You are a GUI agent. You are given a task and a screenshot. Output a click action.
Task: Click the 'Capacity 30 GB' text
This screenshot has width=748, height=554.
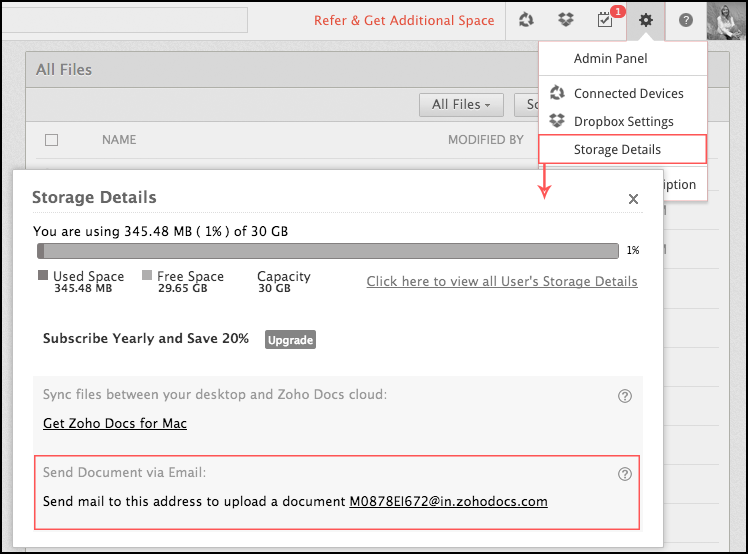point(283,282)
